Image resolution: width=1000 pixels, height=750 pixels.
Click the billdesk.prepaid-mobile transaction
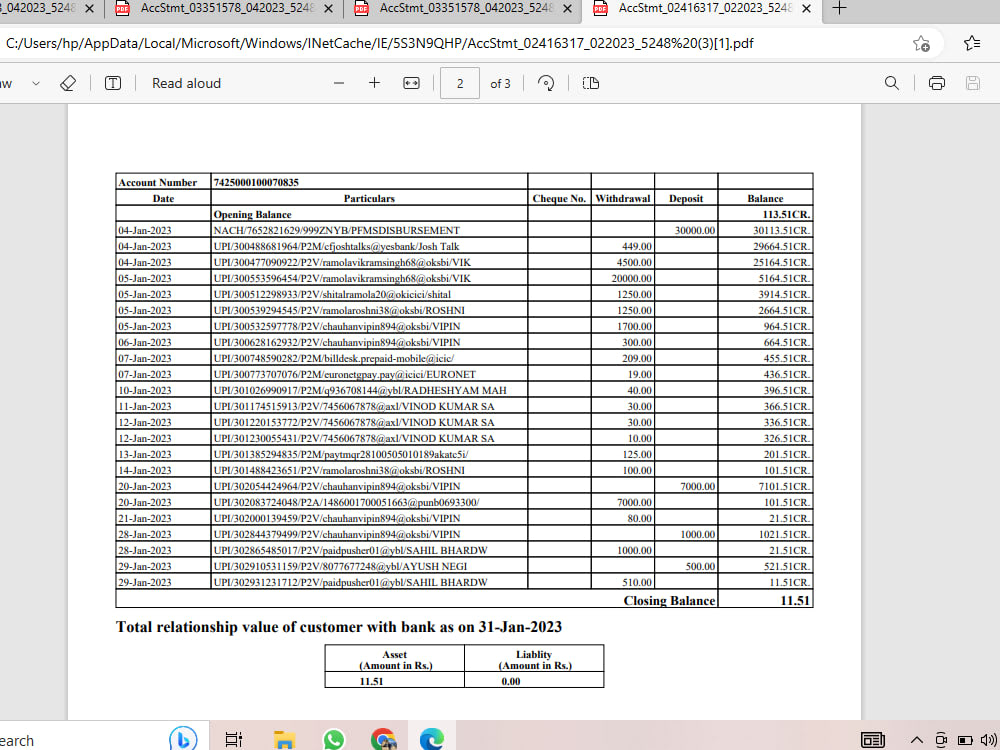pos(334,358)
